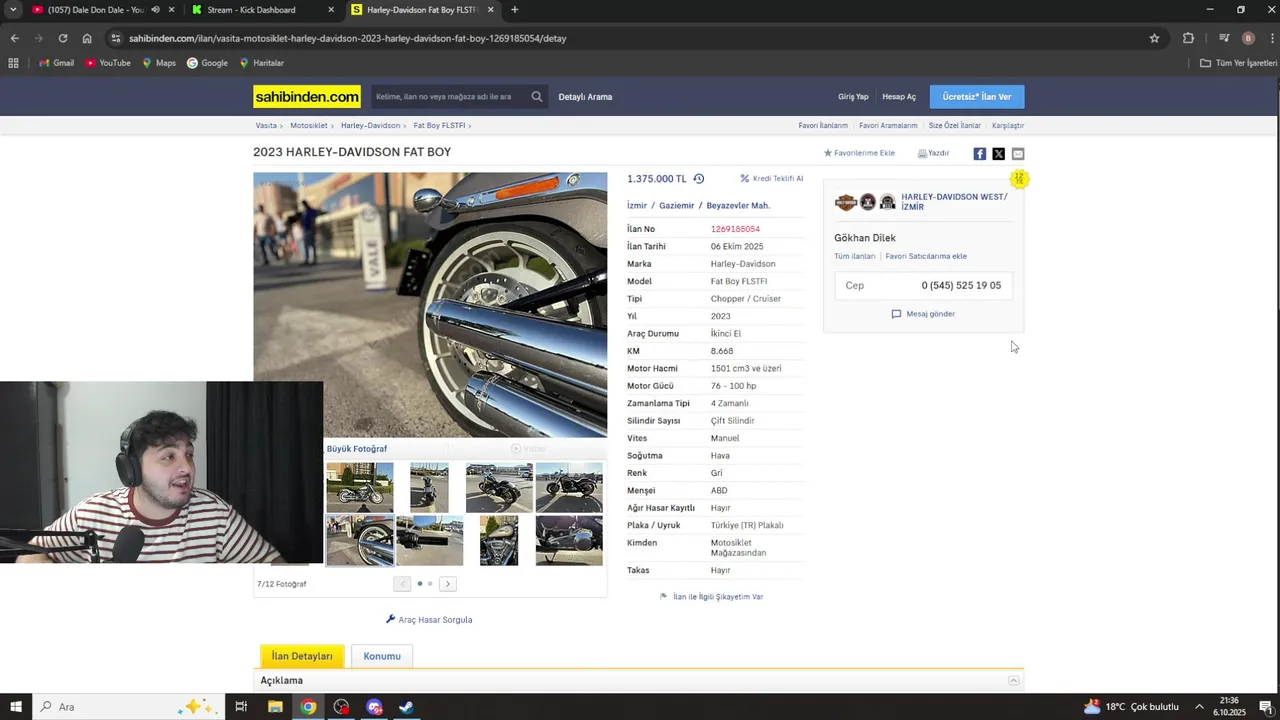Open Chrome extensions puzzle icon
The width and height of the screenshot is (1280, 720).
[1188, 38]
